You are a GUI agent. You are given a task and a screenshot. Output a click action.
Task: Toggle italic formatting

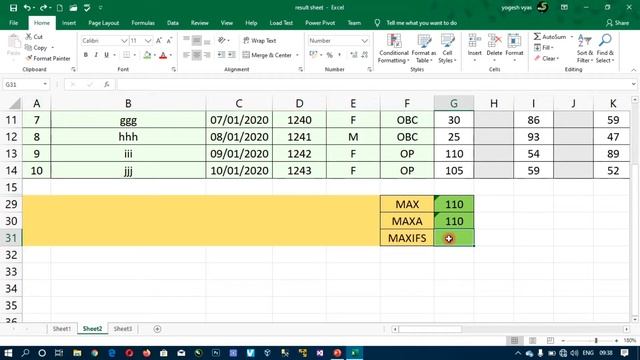tap(96, 55)
